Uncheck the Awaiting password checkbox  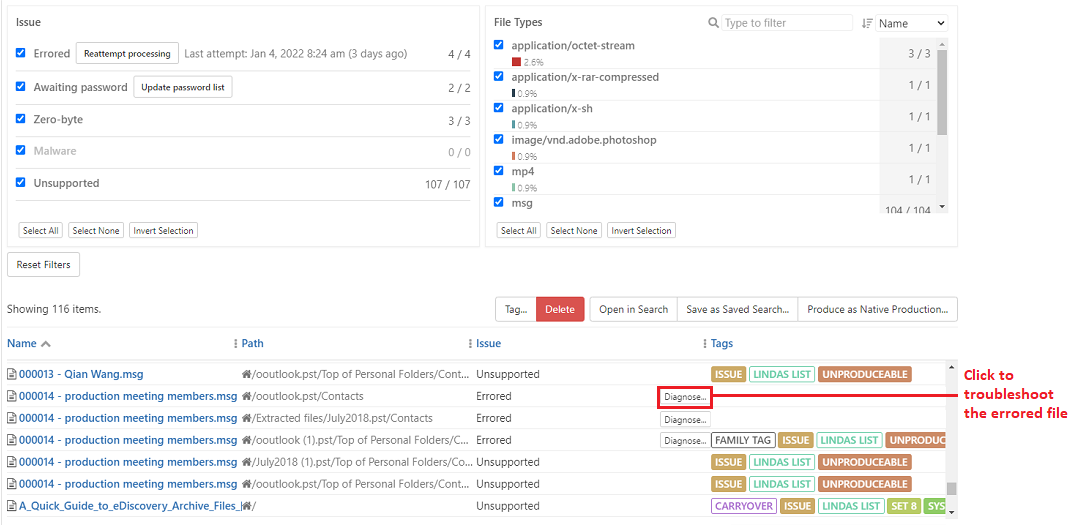coord(21,86)
